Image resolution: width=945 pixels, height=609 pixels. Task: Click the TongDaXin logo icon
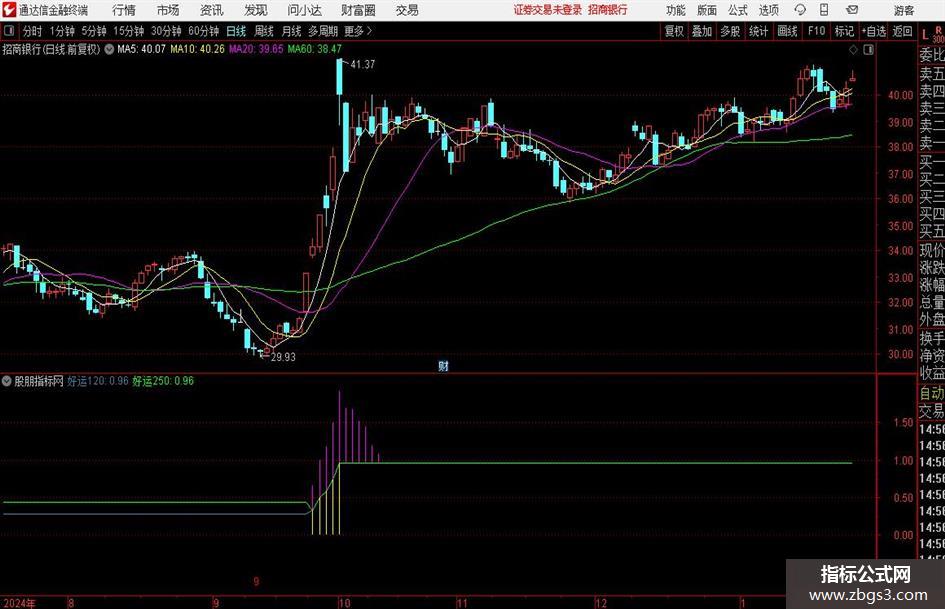click(x=9, y=10)
